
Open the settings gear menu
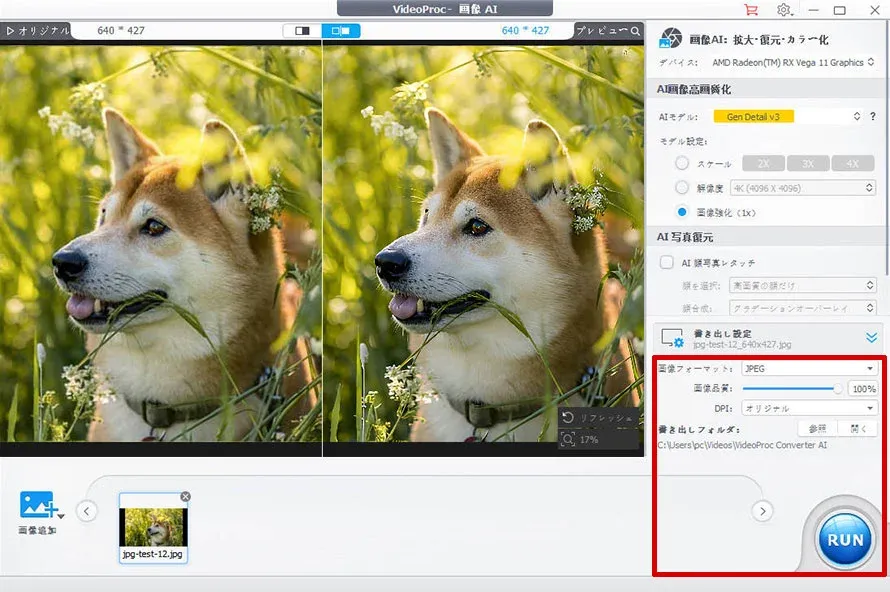coord(784,10)
